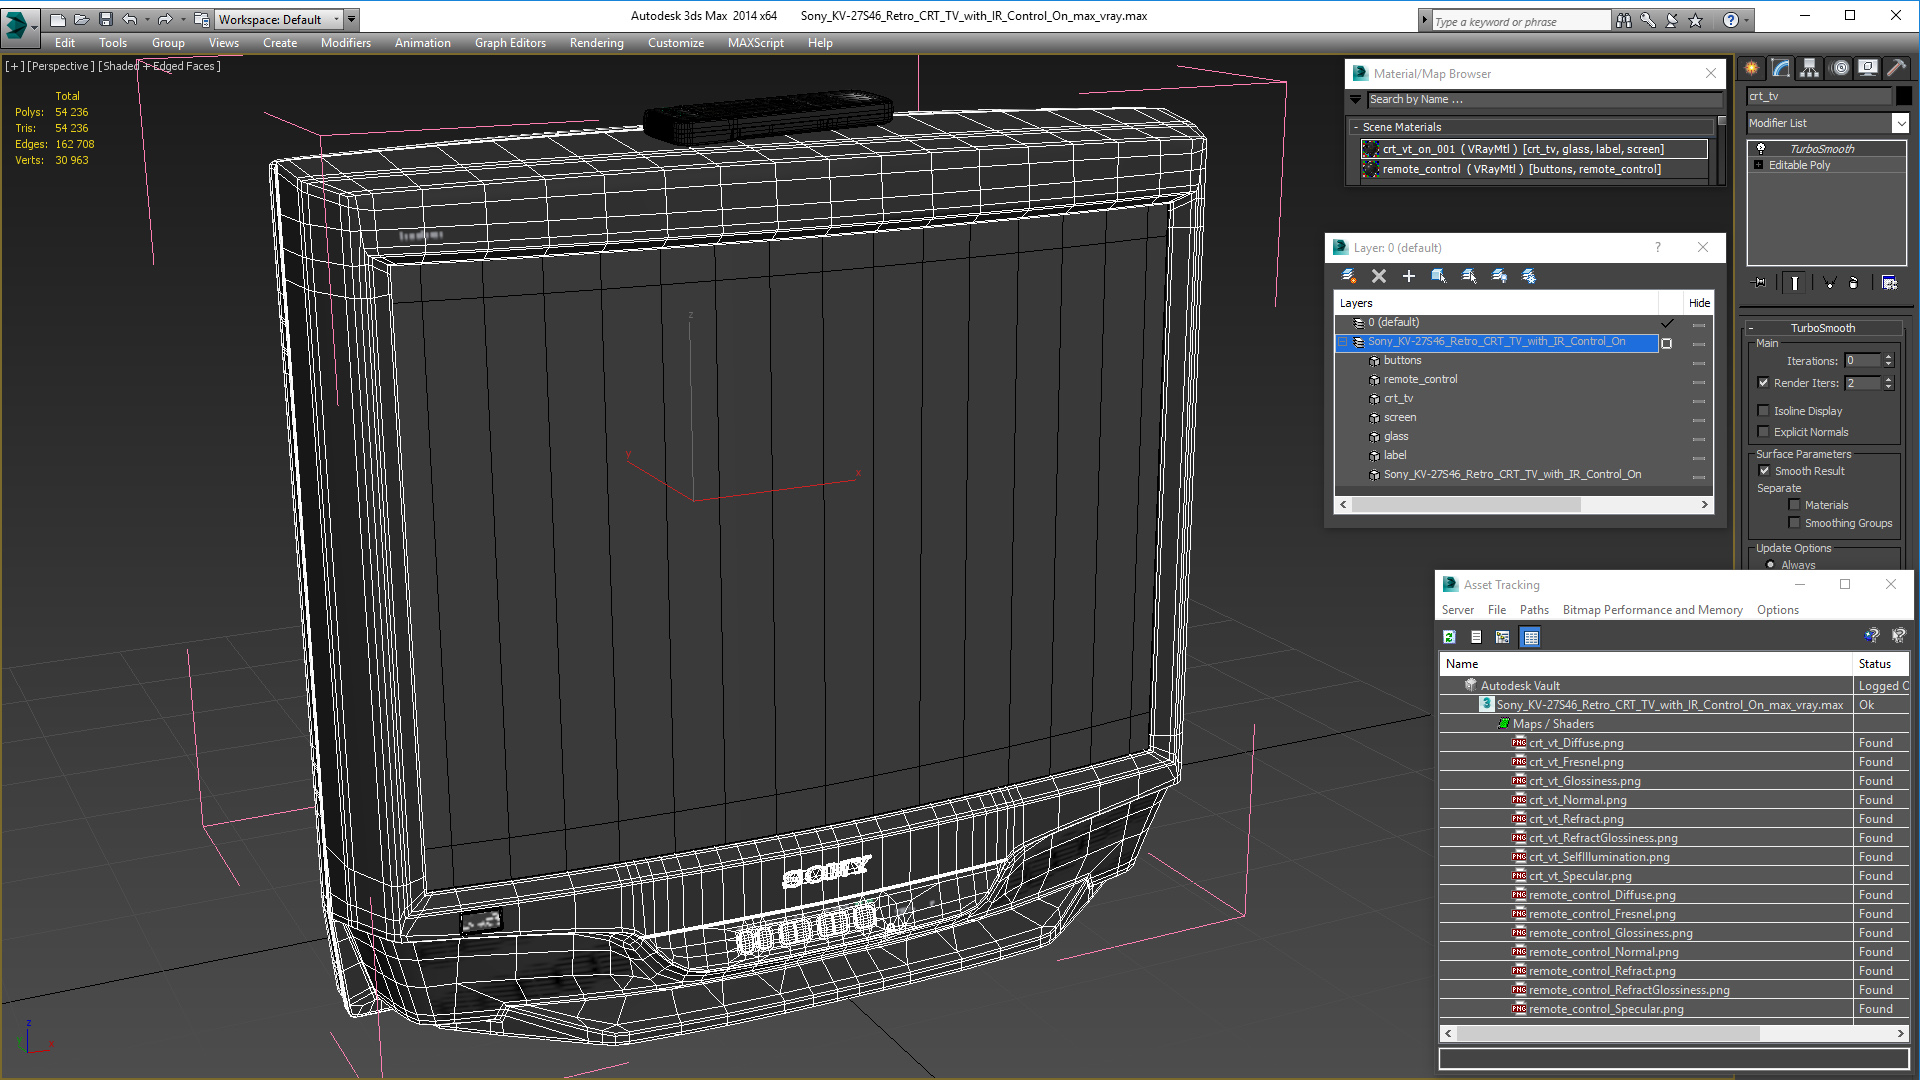1920x1080 pixels.
Task: Open the Graph Editors menu
Action: [510, 43]
